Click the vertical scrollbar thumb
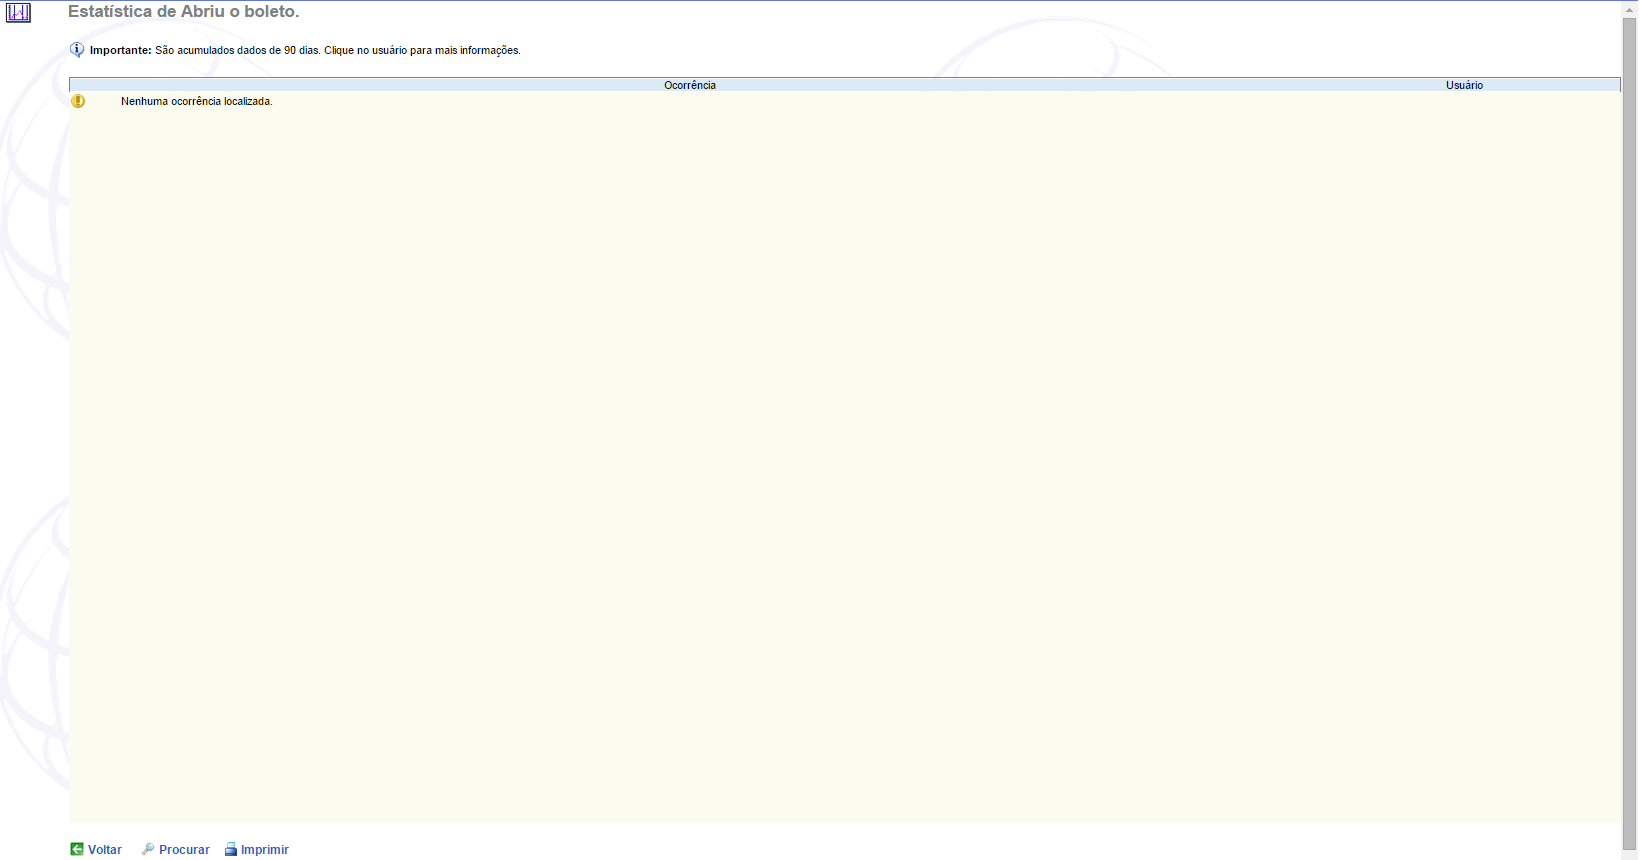Viewport: 1640px width, 860px height. coord(1629,400)
